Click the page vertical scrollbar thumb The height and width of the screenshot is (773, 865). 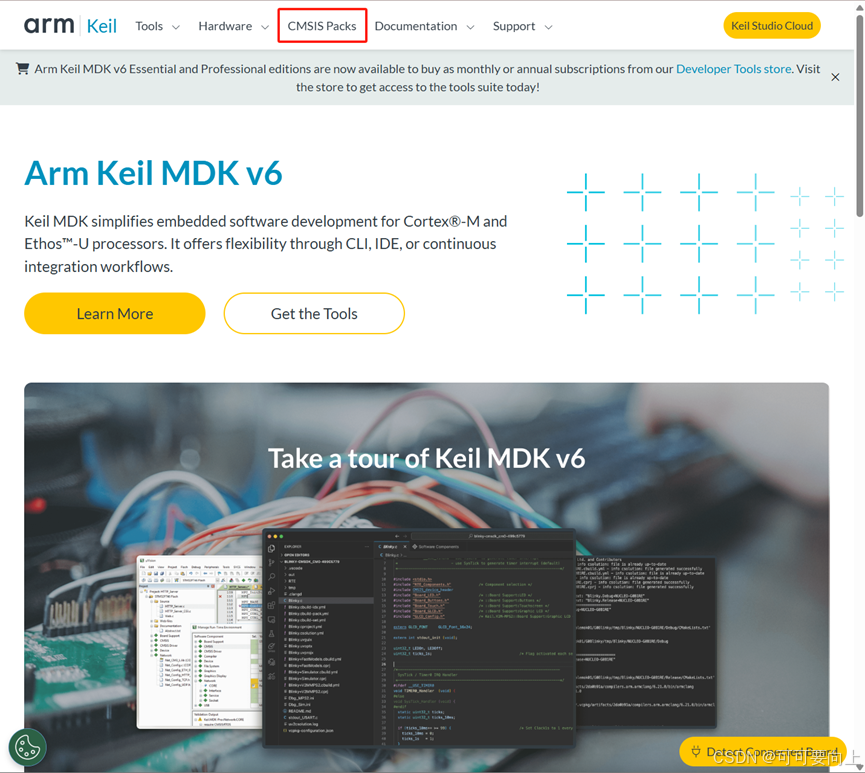859,116
